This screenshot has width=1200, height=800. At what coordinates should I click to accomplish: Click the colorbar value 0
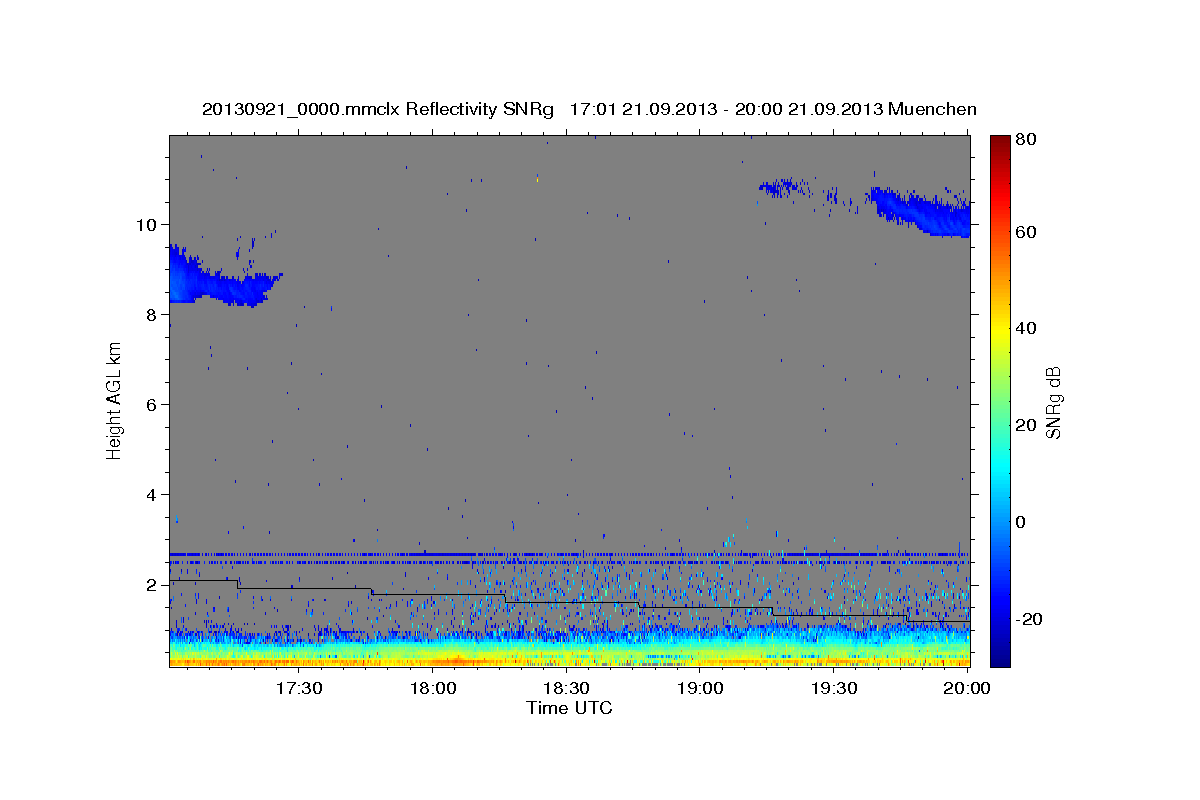coord(1021,522)
